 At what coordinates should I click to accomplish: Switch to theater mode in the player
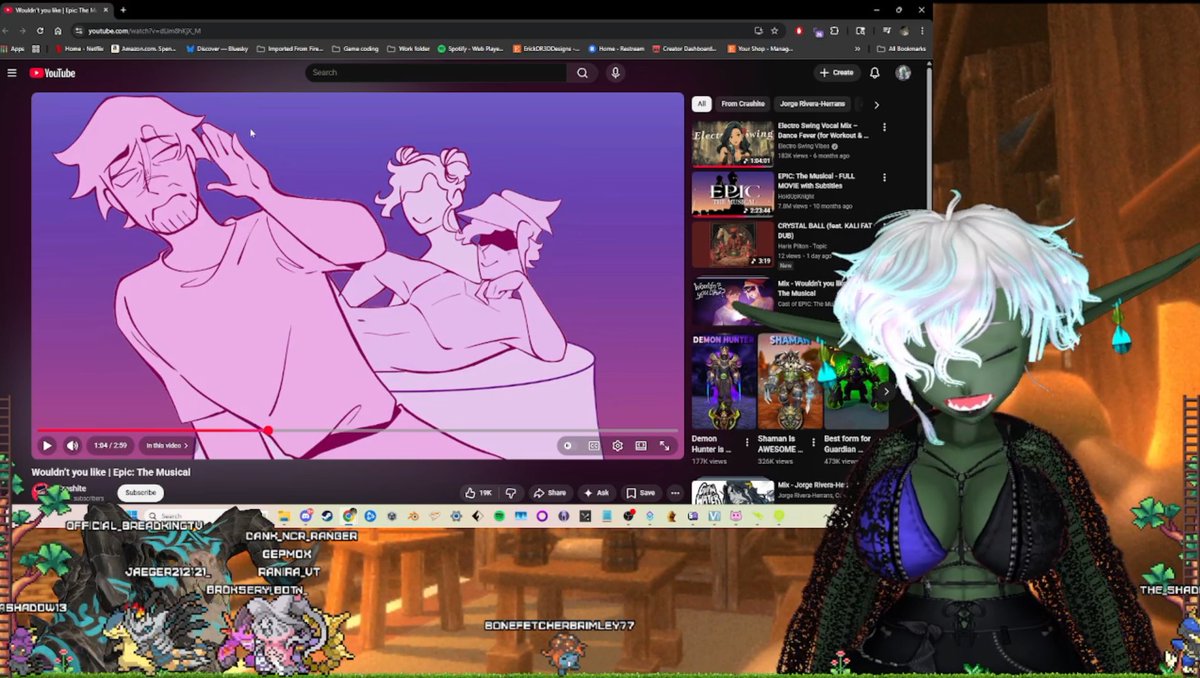641,446
